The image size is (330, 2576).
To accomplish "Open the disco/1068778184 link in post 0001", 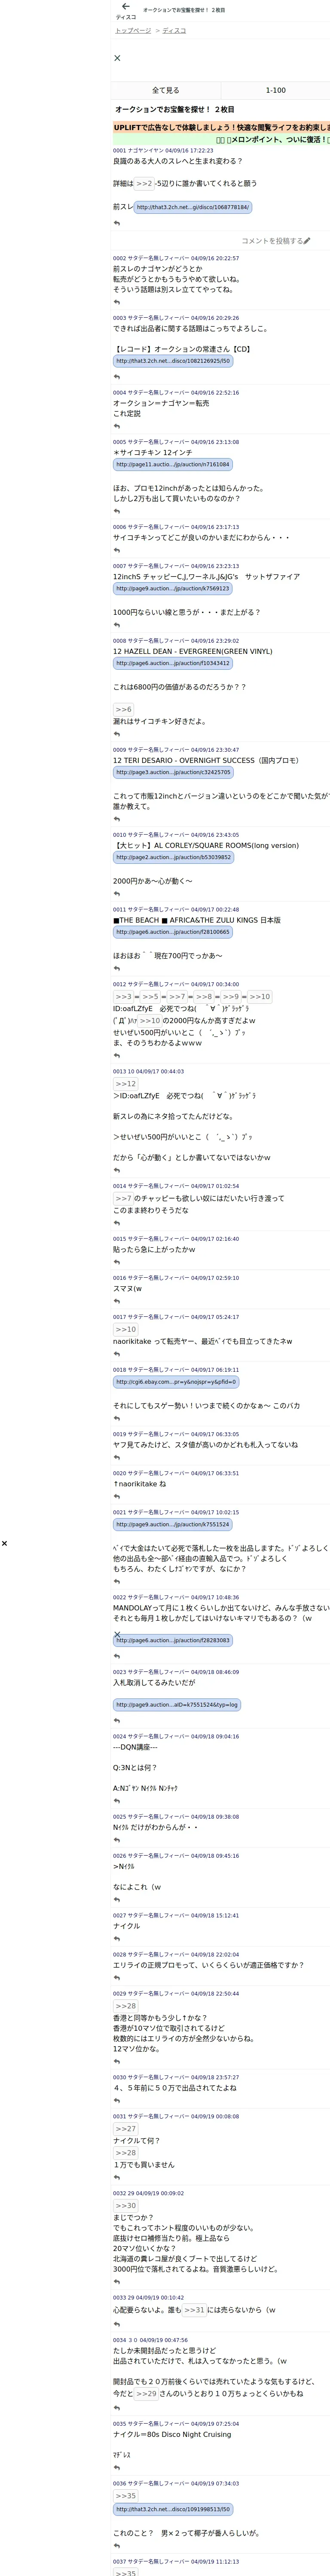I will tap(193, 207).
